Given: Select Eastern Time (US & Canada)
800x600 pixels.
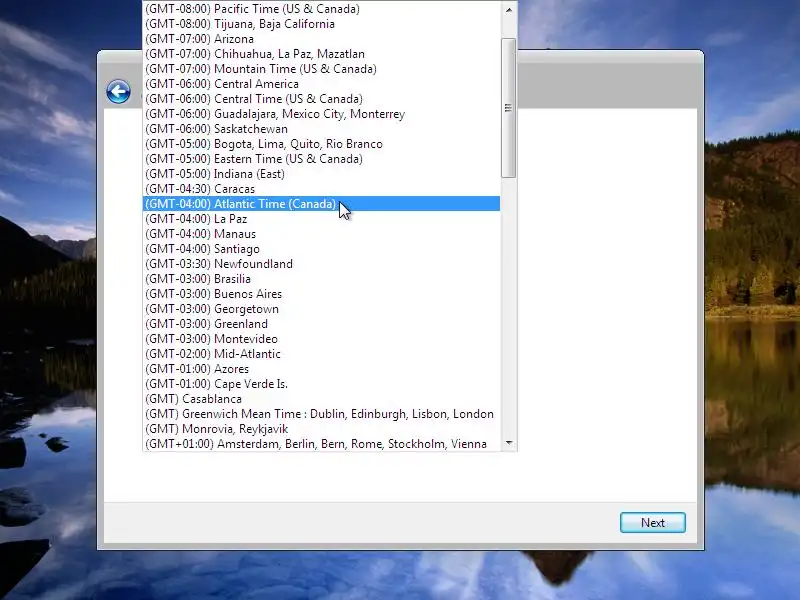Looking at the screenshot, I should click(x=321, y=159).
